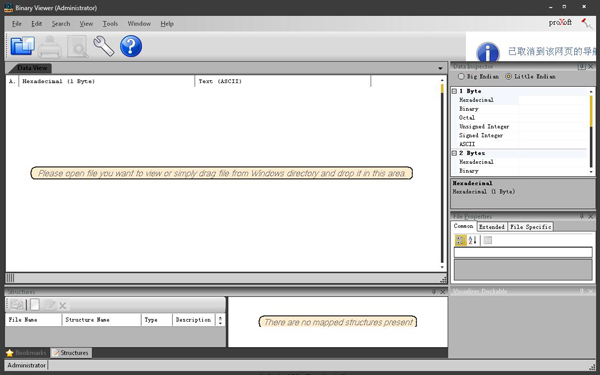Select the Unsigned Integer row
The height and width of the screenshot is (375, 600).
tap(522, 126)
